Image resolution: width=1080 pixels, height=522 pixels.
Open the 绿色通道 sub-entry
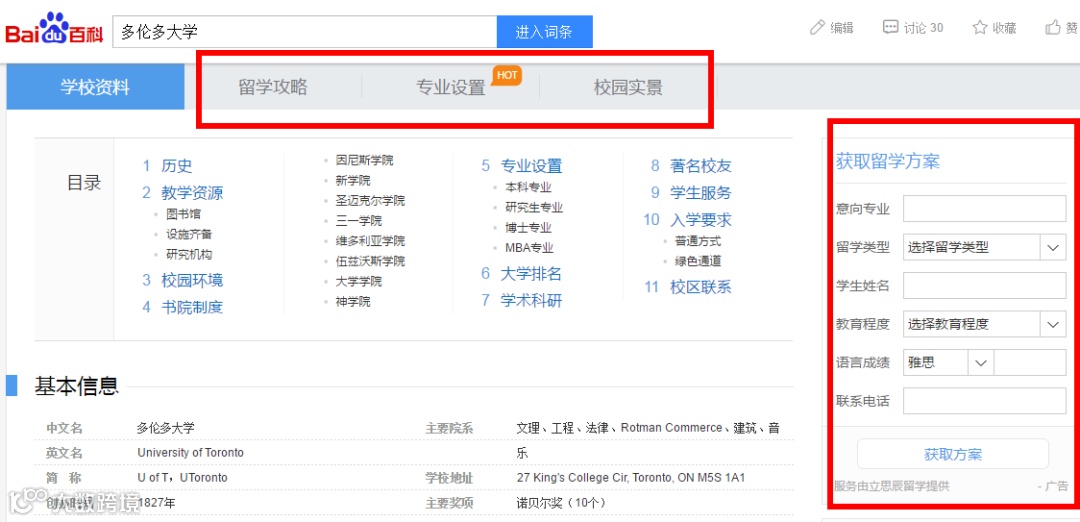point(698,261)
